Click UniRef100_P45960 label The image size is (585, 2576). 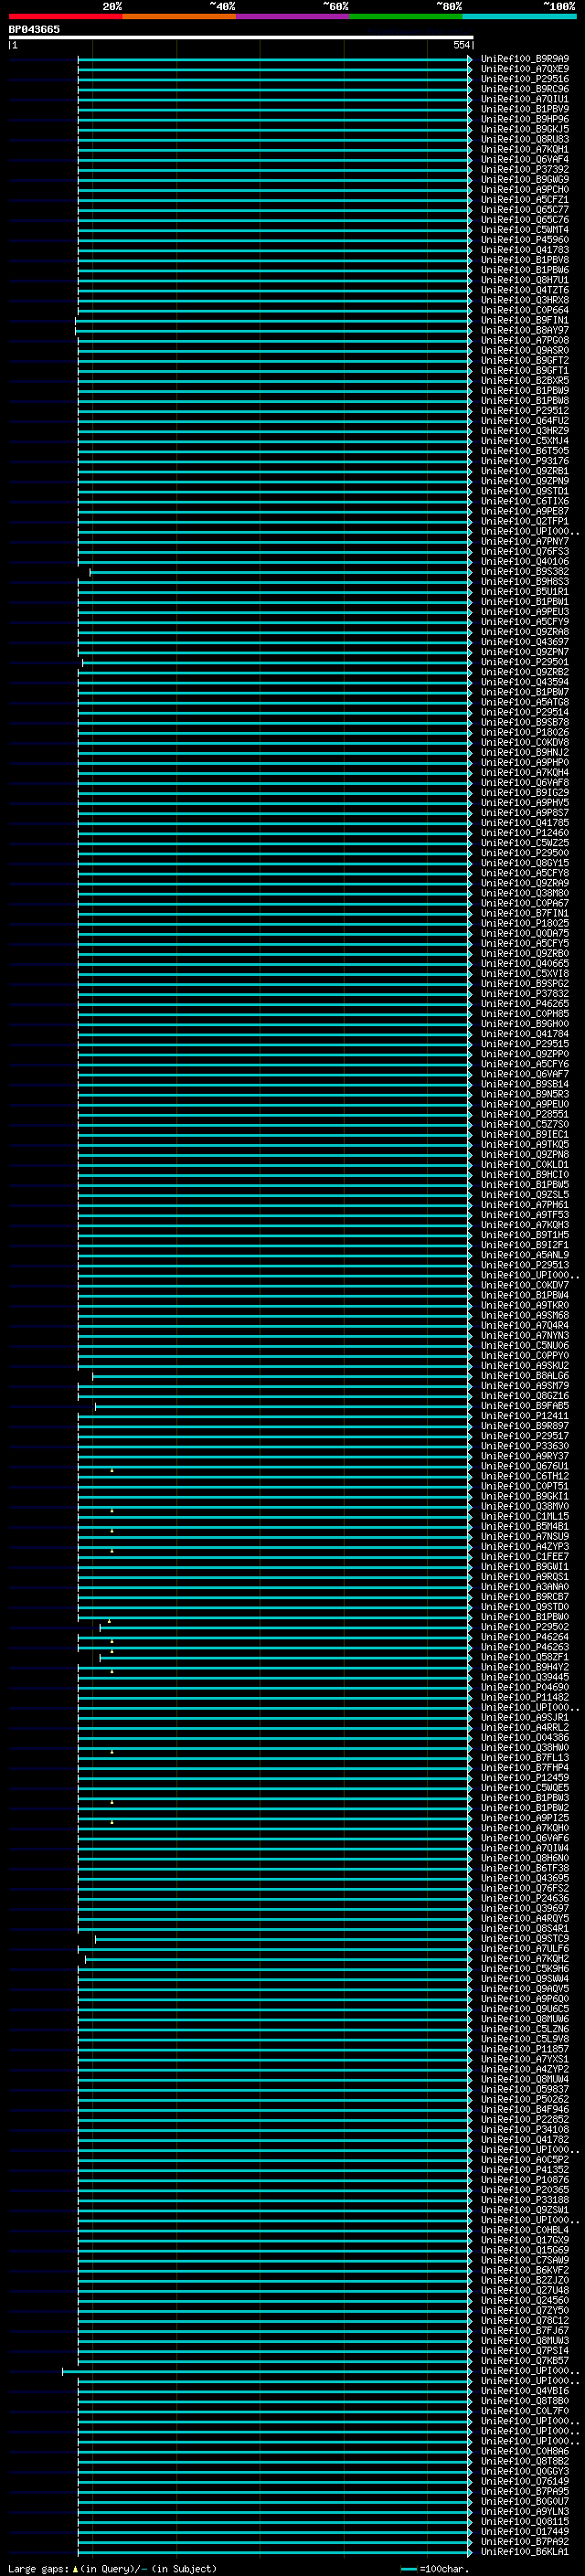[525, 240]
